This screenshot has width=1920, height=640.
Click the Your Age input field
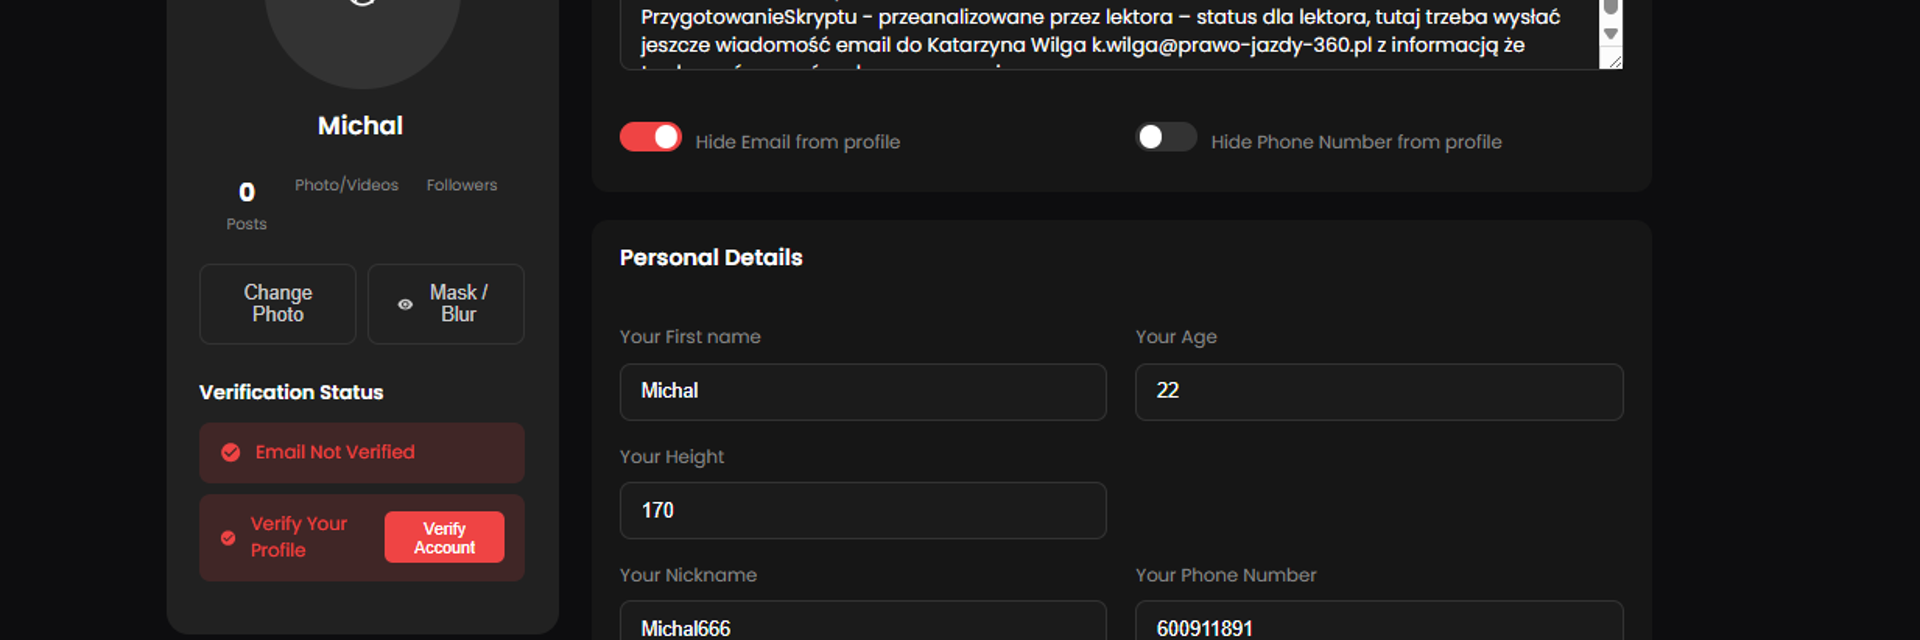click(1379, 392)
